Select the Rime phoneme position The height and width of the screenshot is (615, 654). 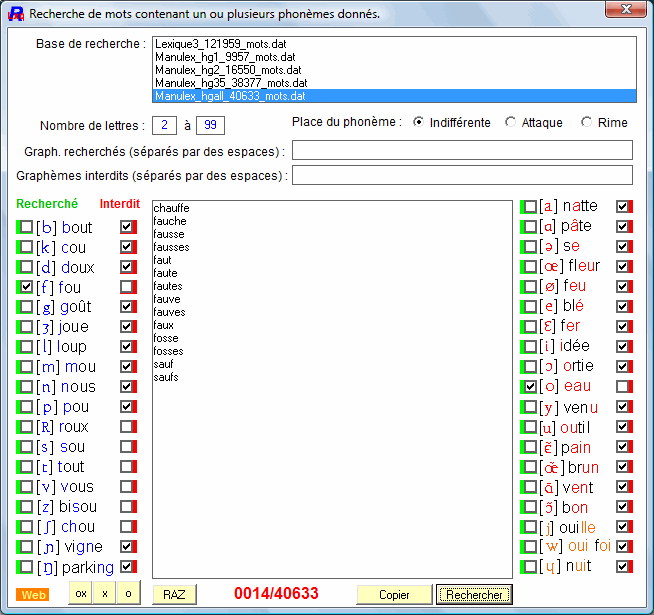pos(586,122)
